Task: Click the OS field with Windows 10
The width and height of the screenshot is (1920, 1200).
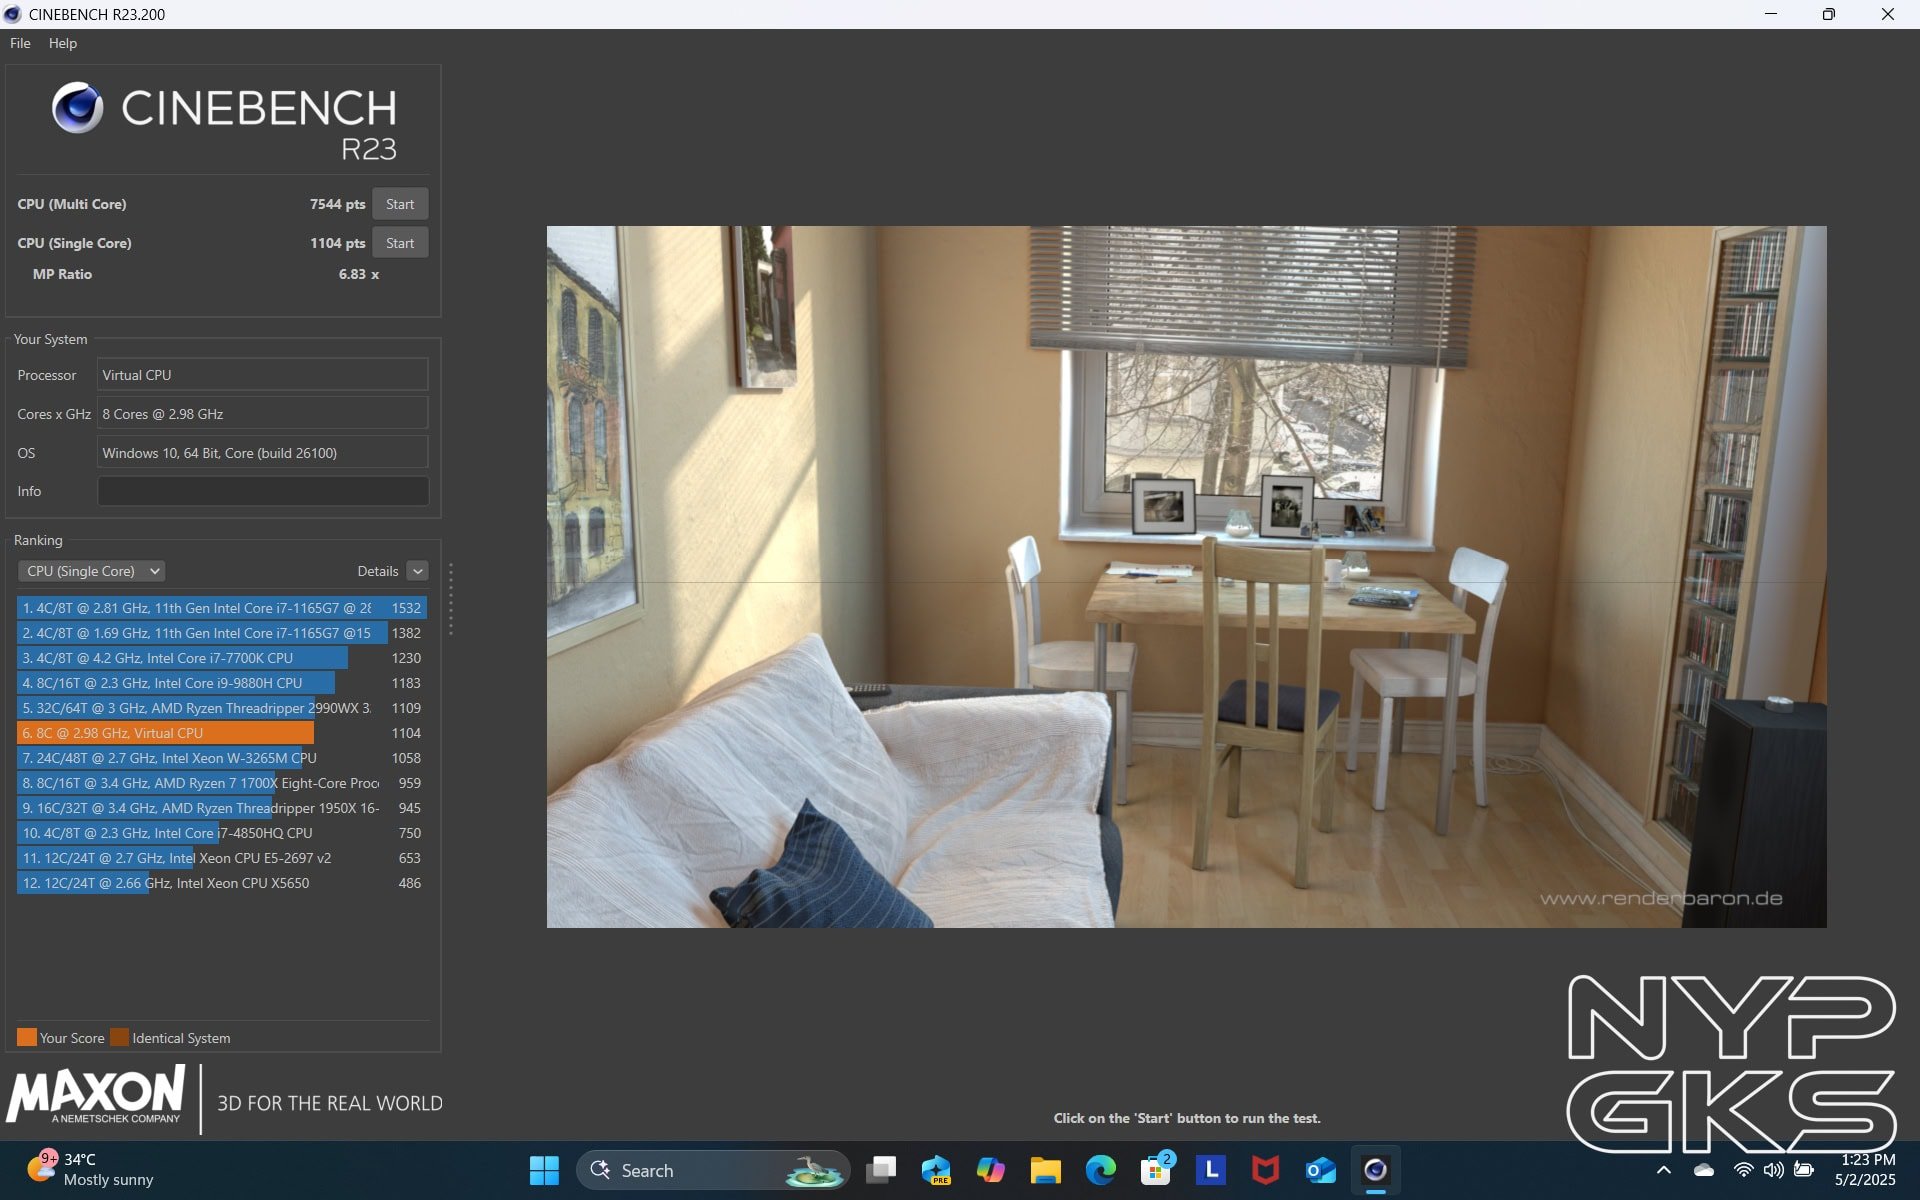Action: click(262, 453)
